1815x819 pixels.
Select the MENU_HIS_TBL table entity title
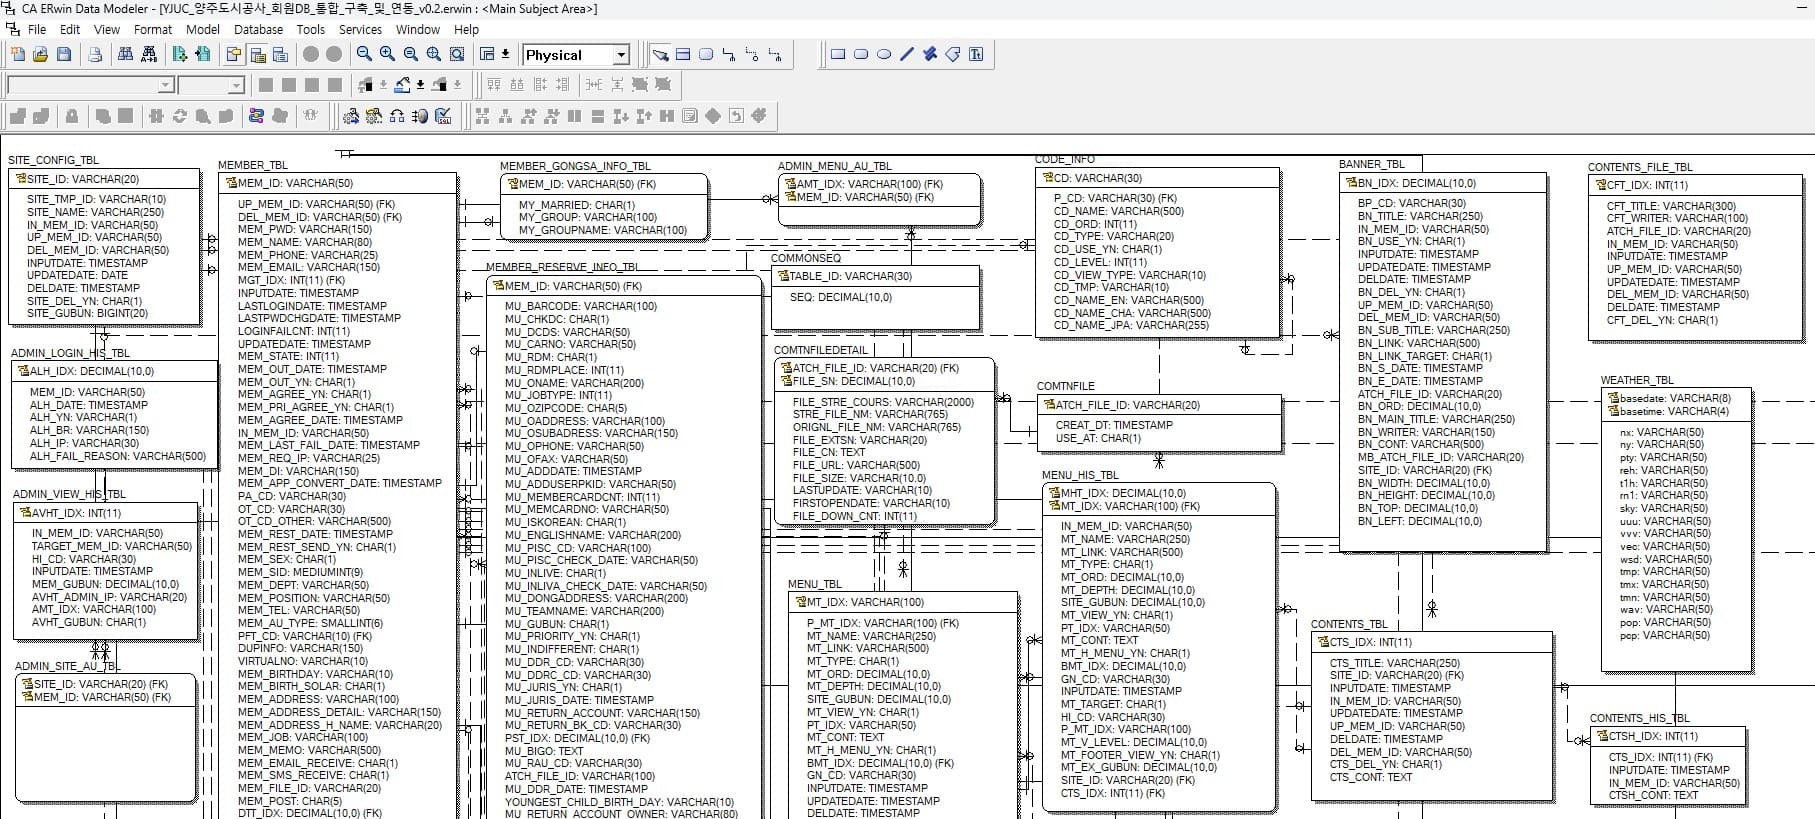pos(1080,475)
